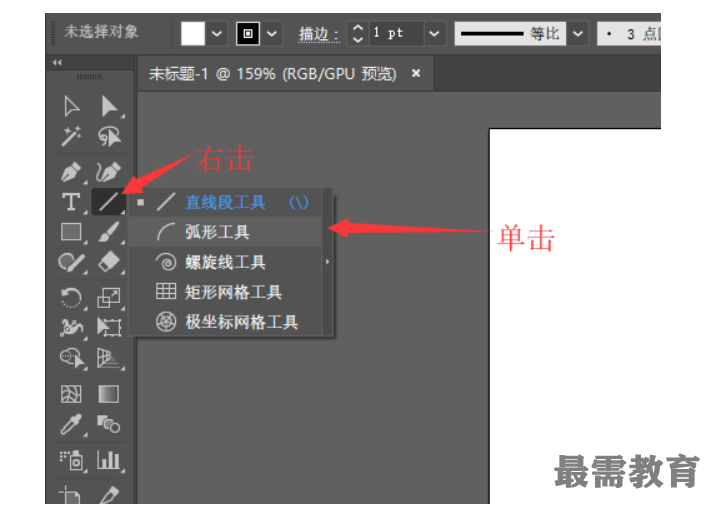Select the Artboard tool
Viewport: 706px width, 511px height.
(70, 494)
